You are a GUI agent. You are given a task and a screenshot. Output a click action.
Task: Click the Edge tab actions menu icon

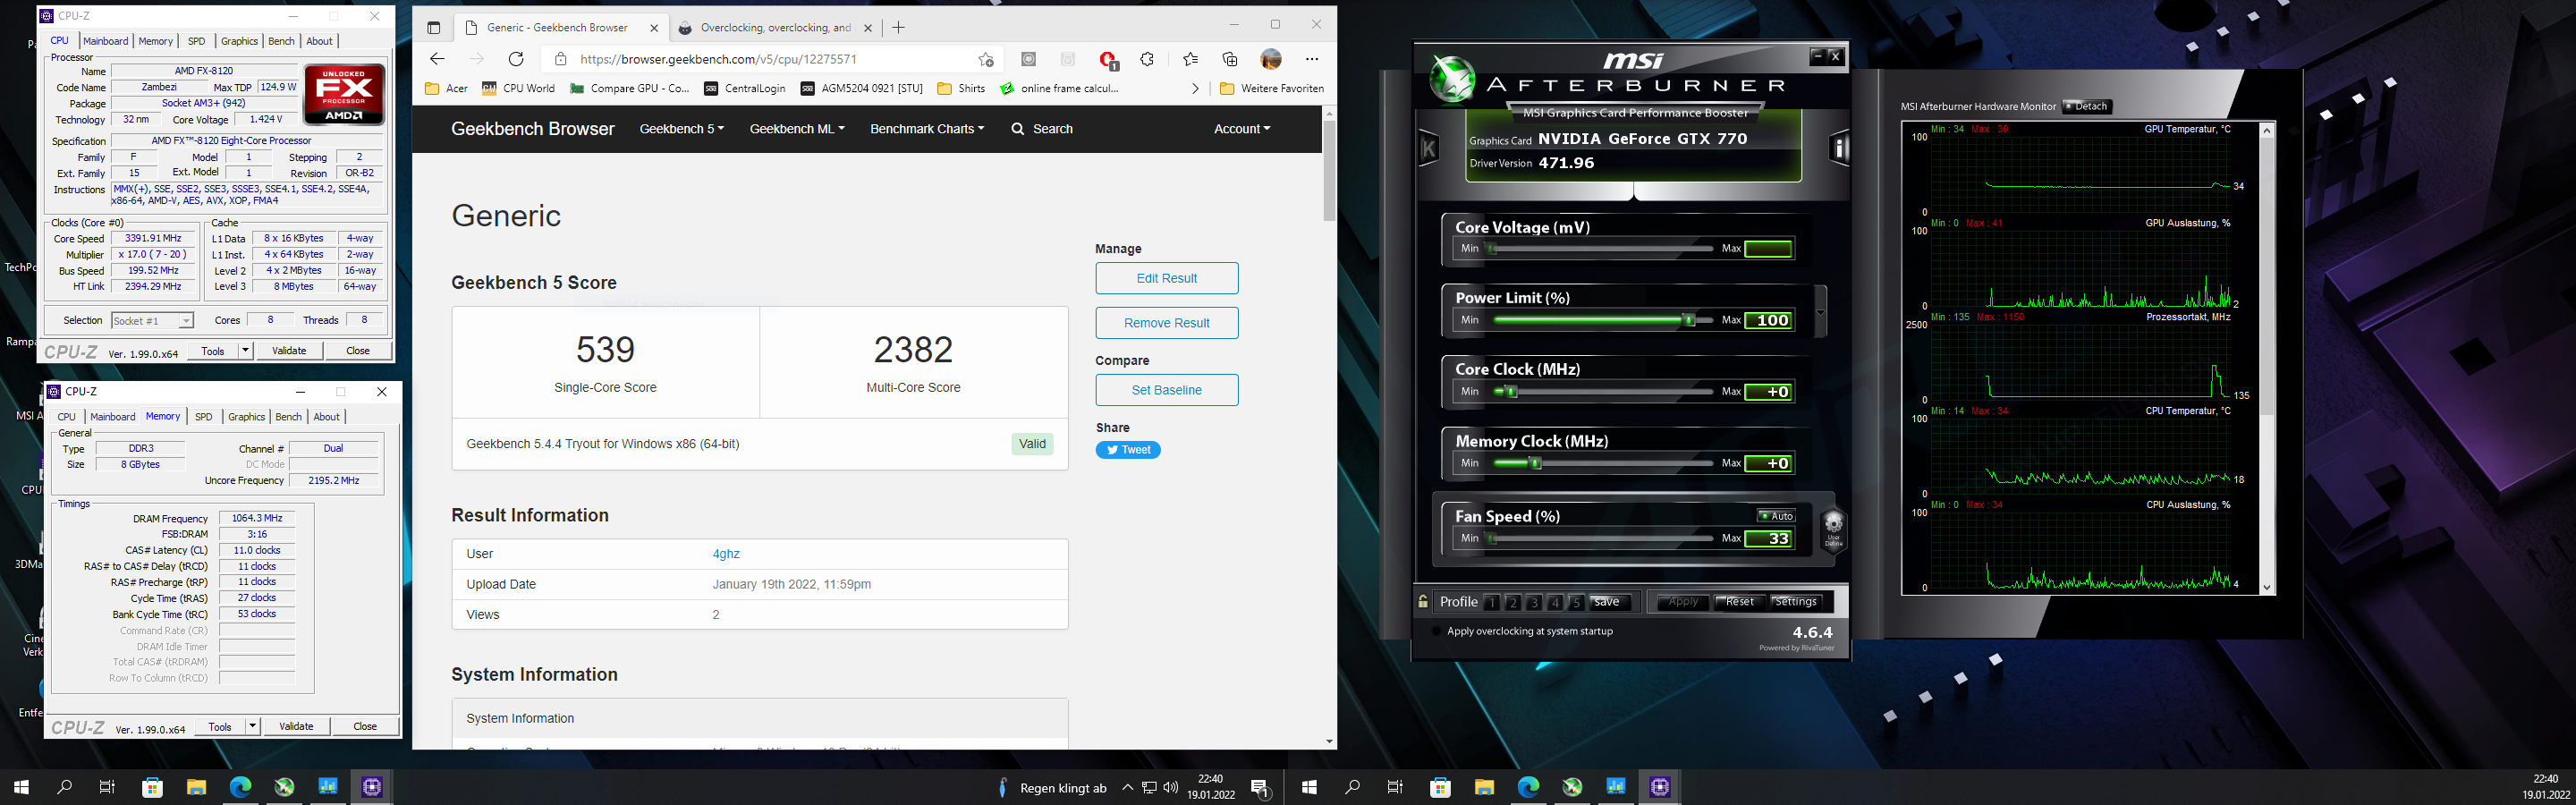tap(433, 28)
